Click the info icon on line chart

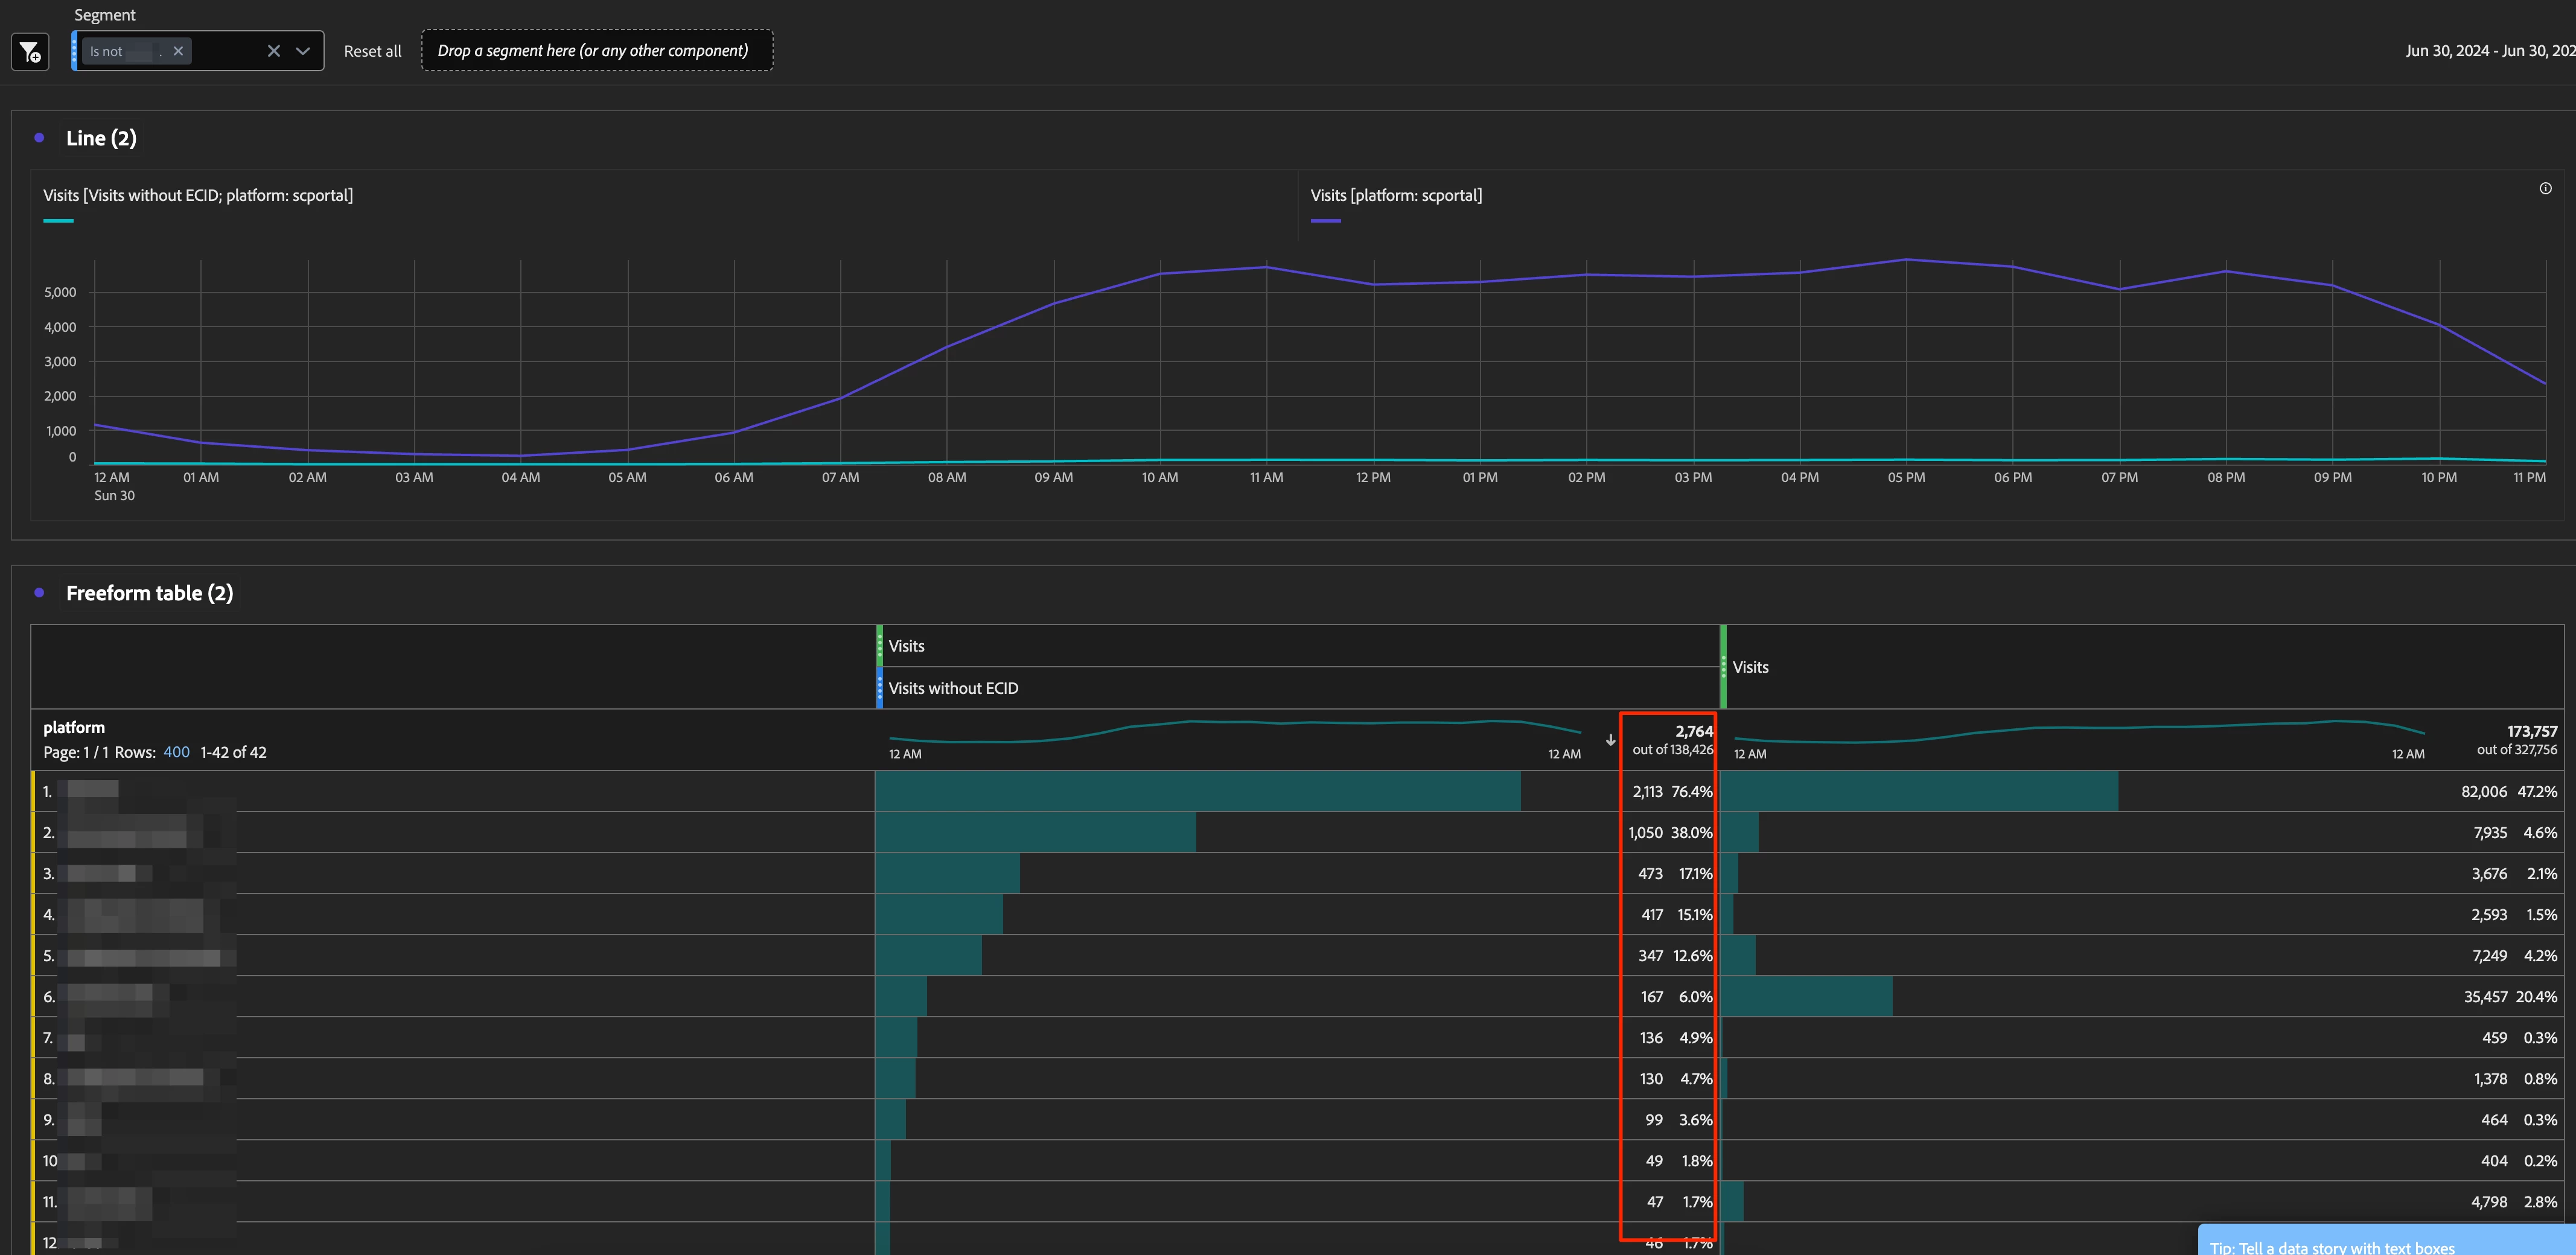(x=2545, y=188)
